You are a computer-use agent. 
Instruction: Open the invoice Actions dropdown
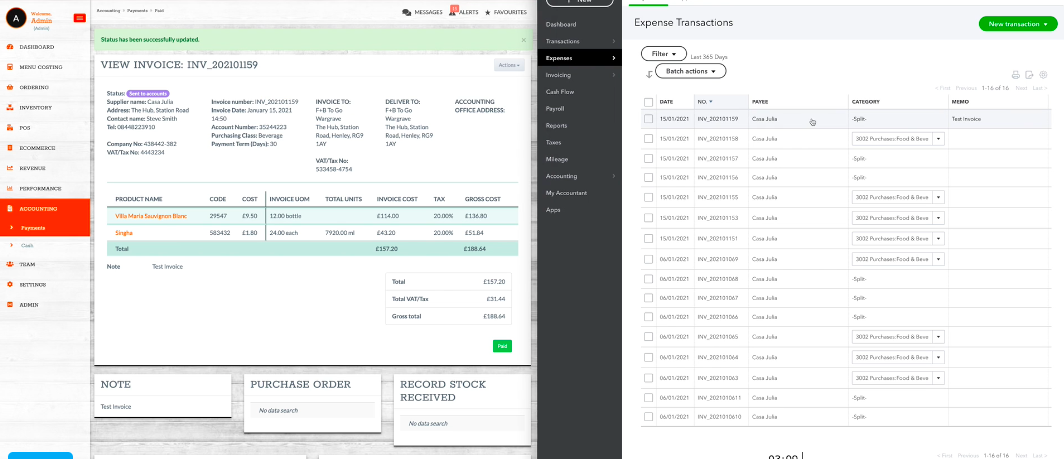(509, 65)
